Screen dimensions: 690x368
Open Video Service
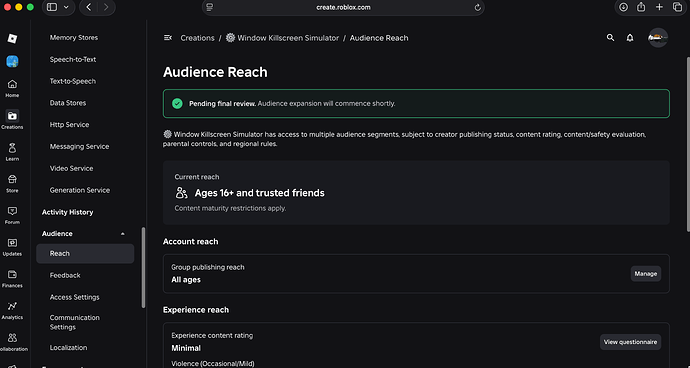pyautogui.click(x=71, y=168)
